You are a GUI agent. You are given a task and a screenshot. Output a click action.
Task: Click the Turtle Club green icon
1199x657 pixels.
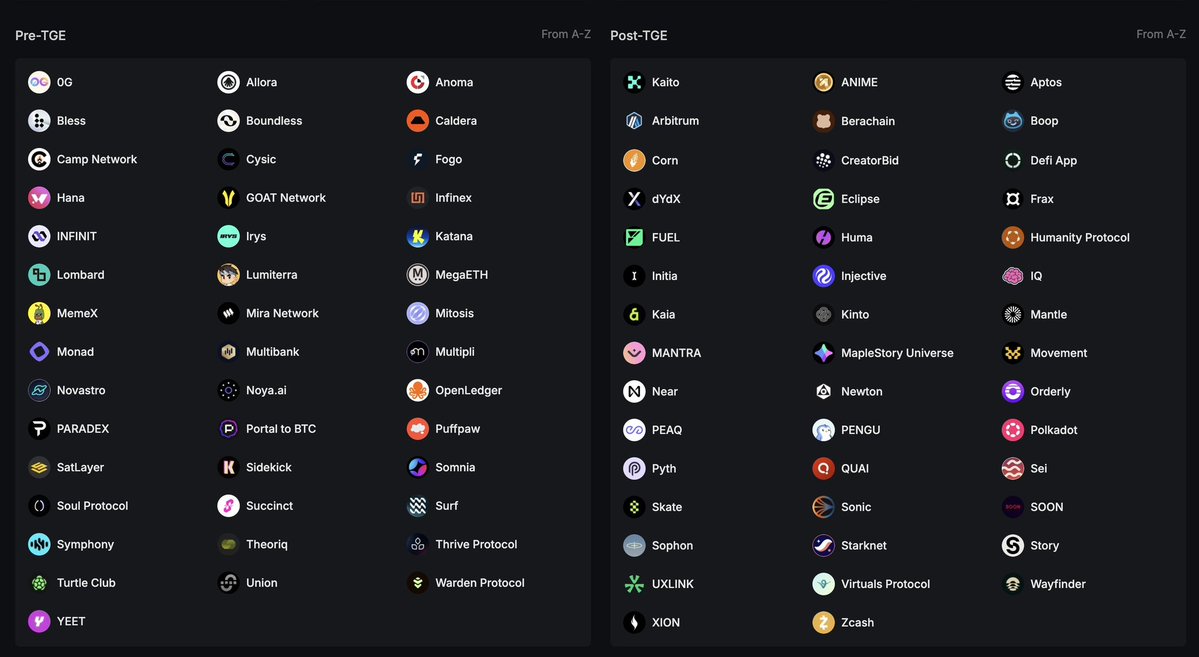(x=39, y=583)
